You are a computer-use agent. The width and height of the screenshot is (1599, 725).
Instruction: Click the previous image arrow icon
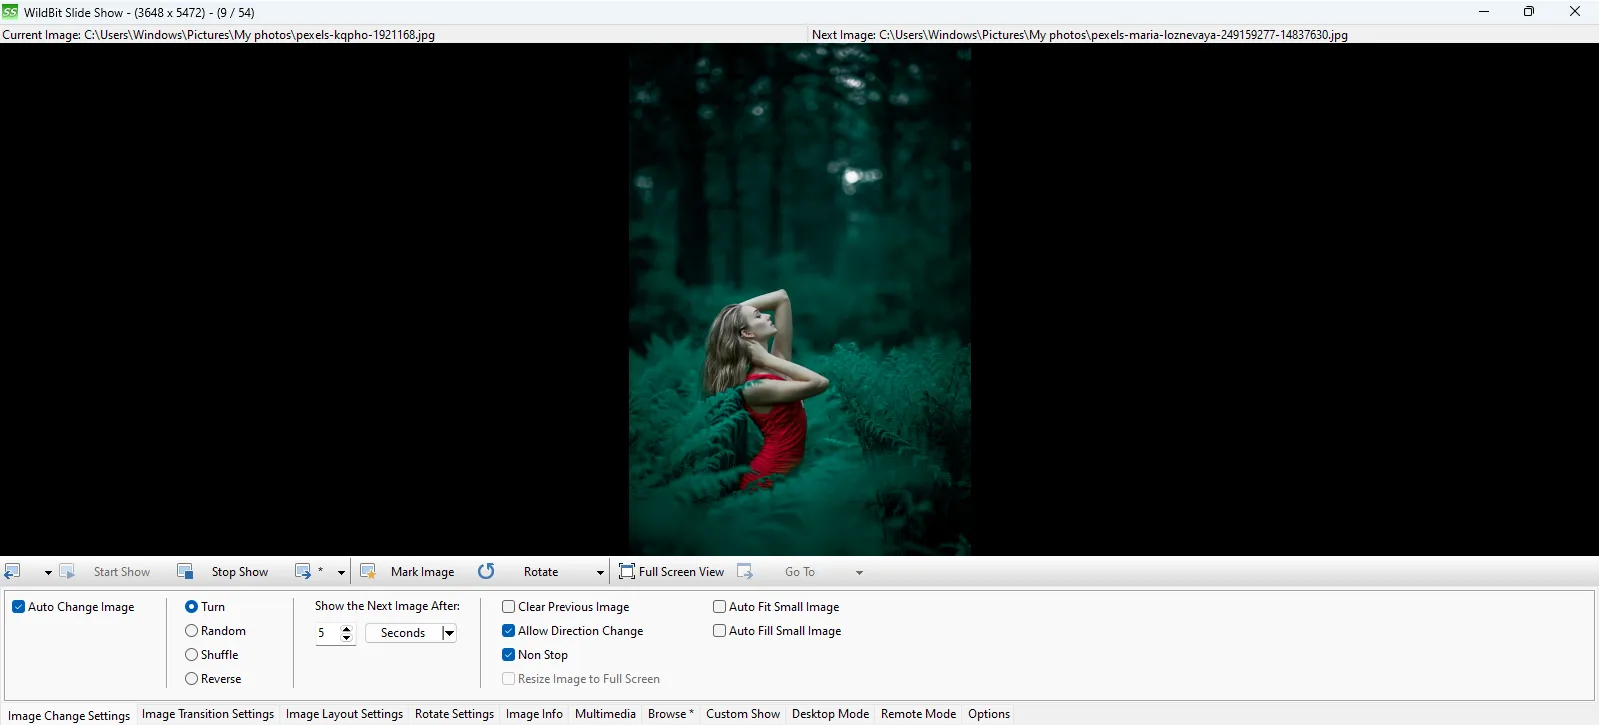13,572
